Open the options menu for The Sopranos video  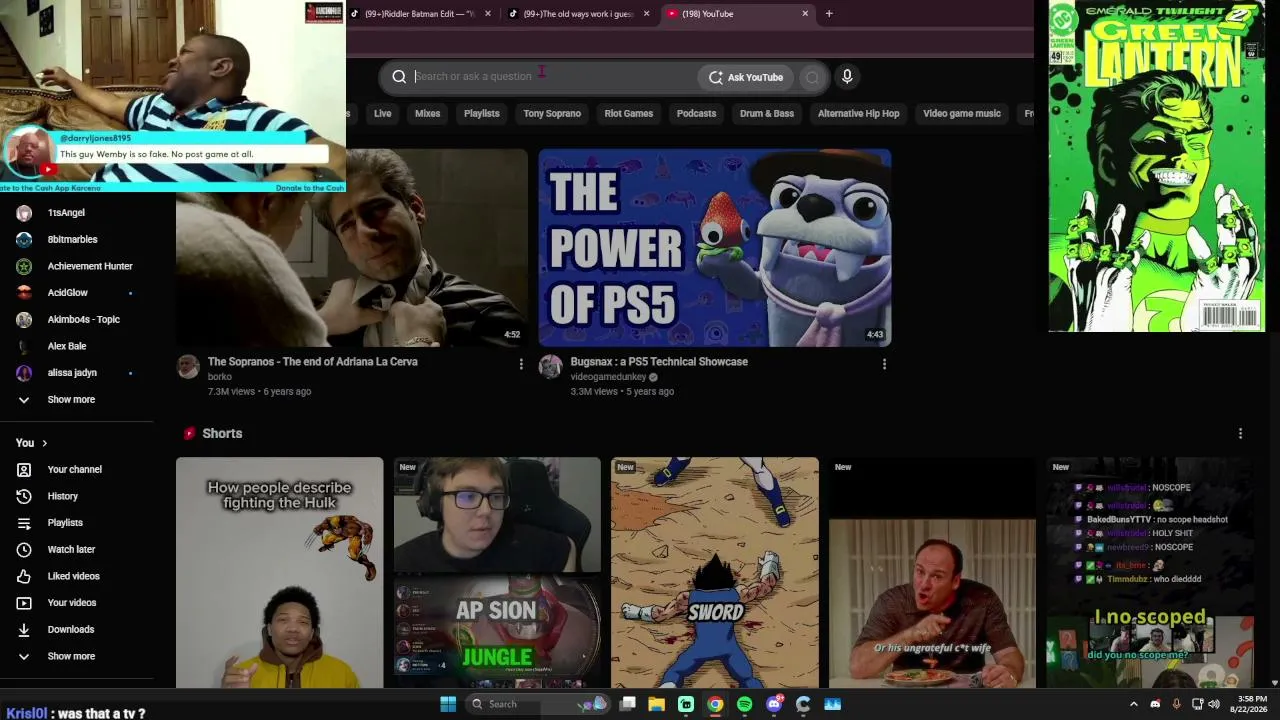pos(521,364)
